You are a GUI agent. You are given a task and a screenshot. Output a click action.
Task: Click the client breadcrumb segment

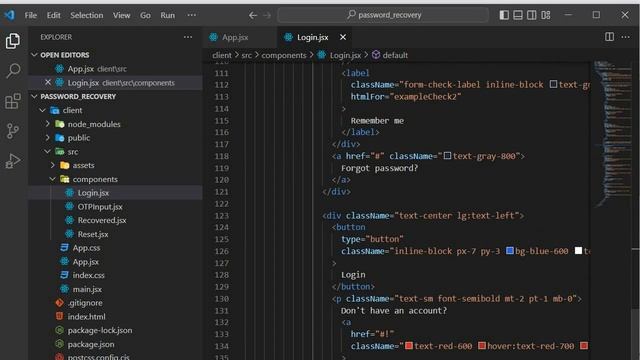222,55
